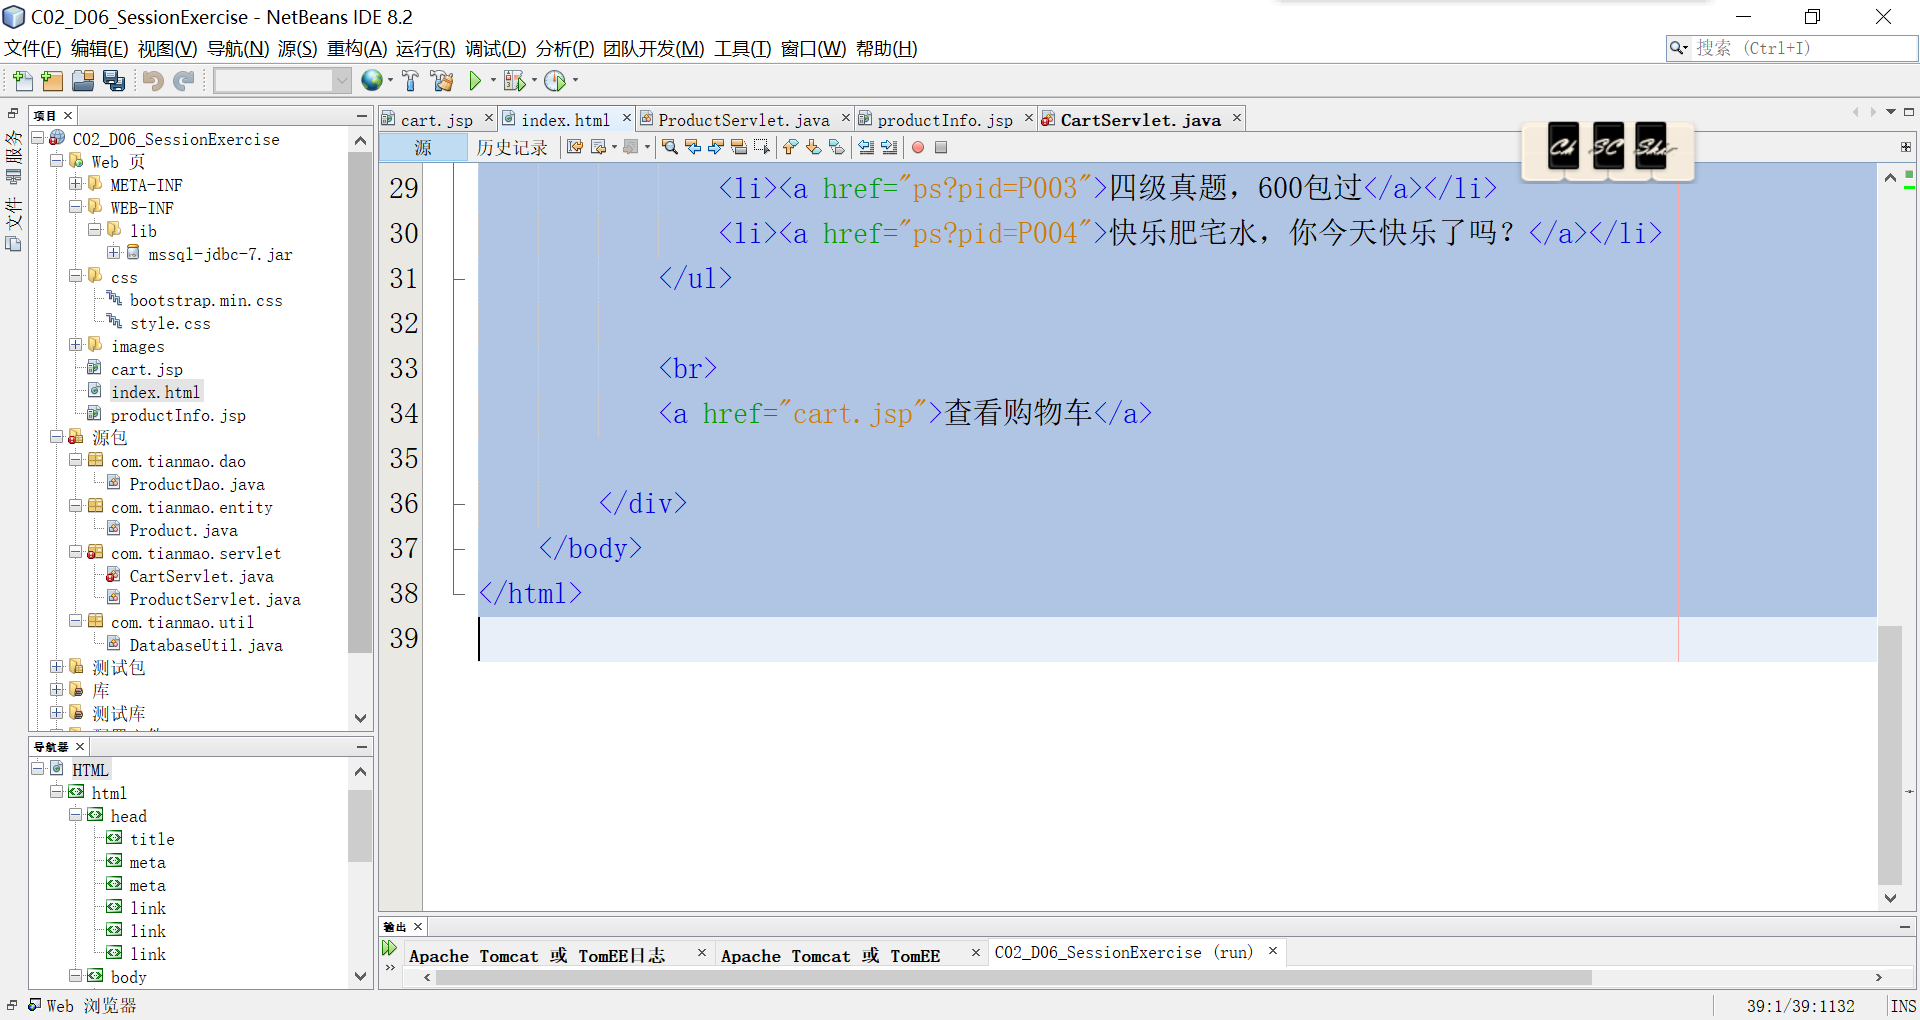Click the search magnifier icon
The width and height of the screenshot is (1920, 1020).
(x=1677, y=48)
